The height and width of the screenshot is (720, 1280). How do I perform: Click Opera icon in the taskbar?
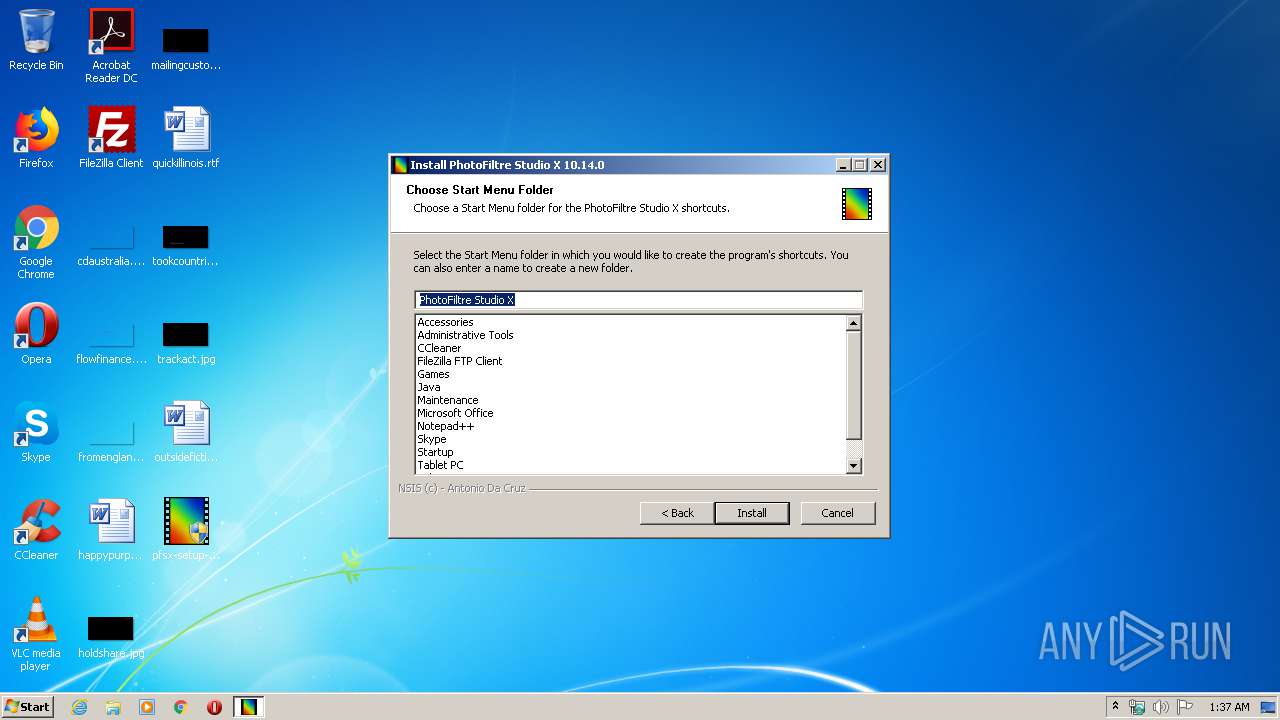[214, 707]
